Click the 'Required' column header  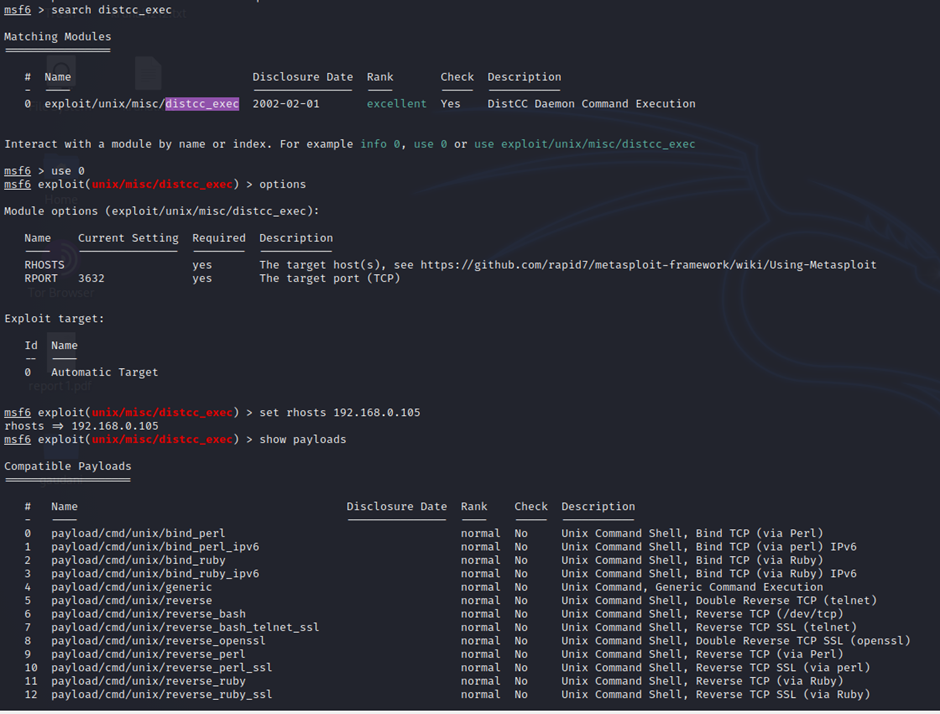[218, 238]
